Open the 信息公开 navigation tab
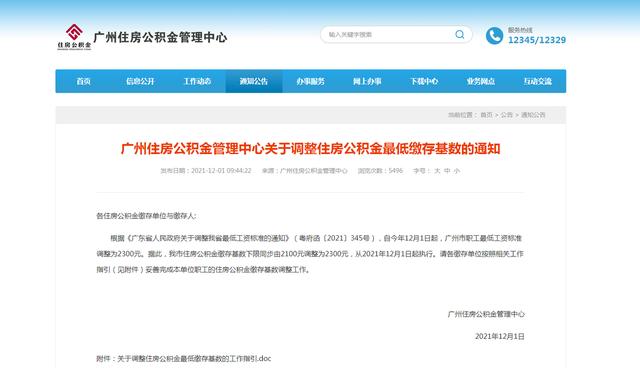 pyautogui.click(x=140, y=81)
